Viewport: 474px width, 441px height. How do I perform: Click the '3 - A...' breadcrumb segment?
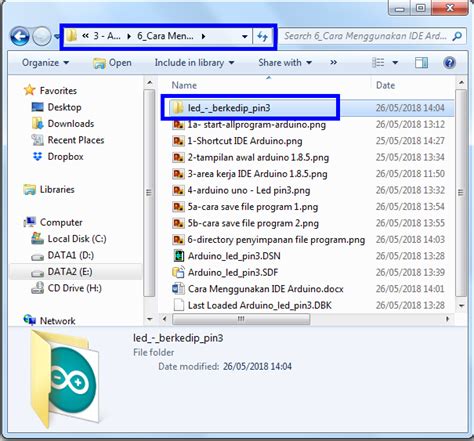[x=107, y=36]
